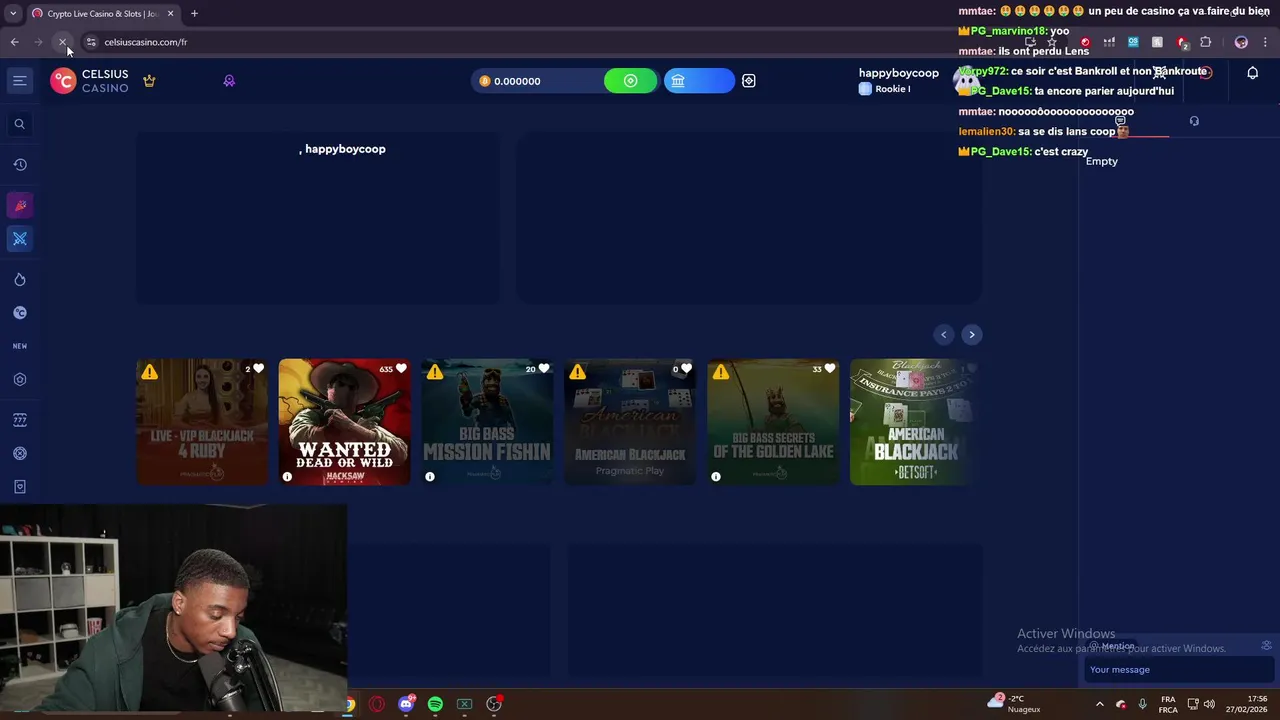Screen dimensions: 1280x720
Task: Favorite Live VIP Blackjack 4 Ruby heart
Action: point(258,369)
